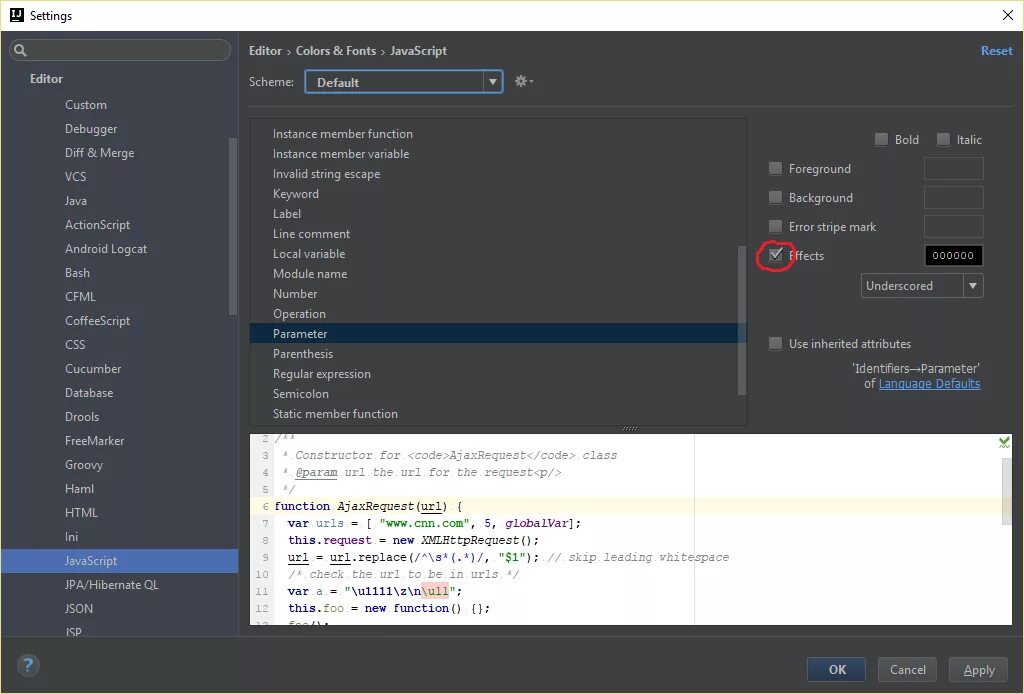Click the Error stripe mark color swatch

(953, 227)
